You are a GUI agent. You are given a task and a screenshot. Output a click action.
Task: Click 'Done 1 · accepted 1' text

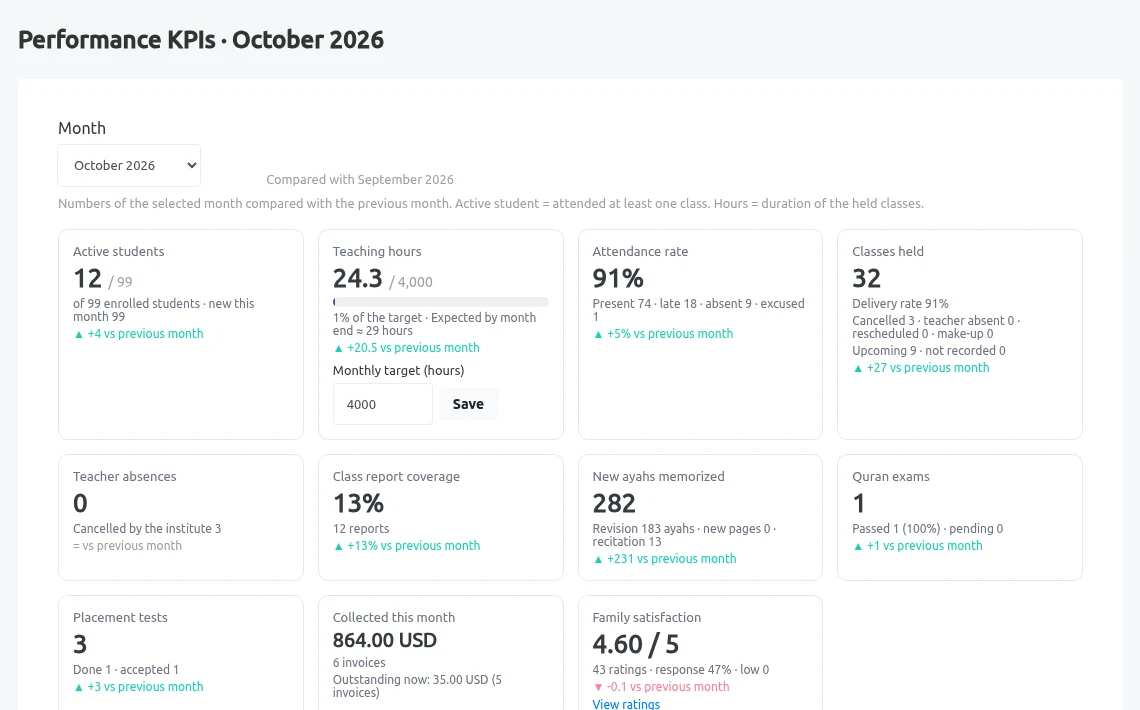point(126,669)
